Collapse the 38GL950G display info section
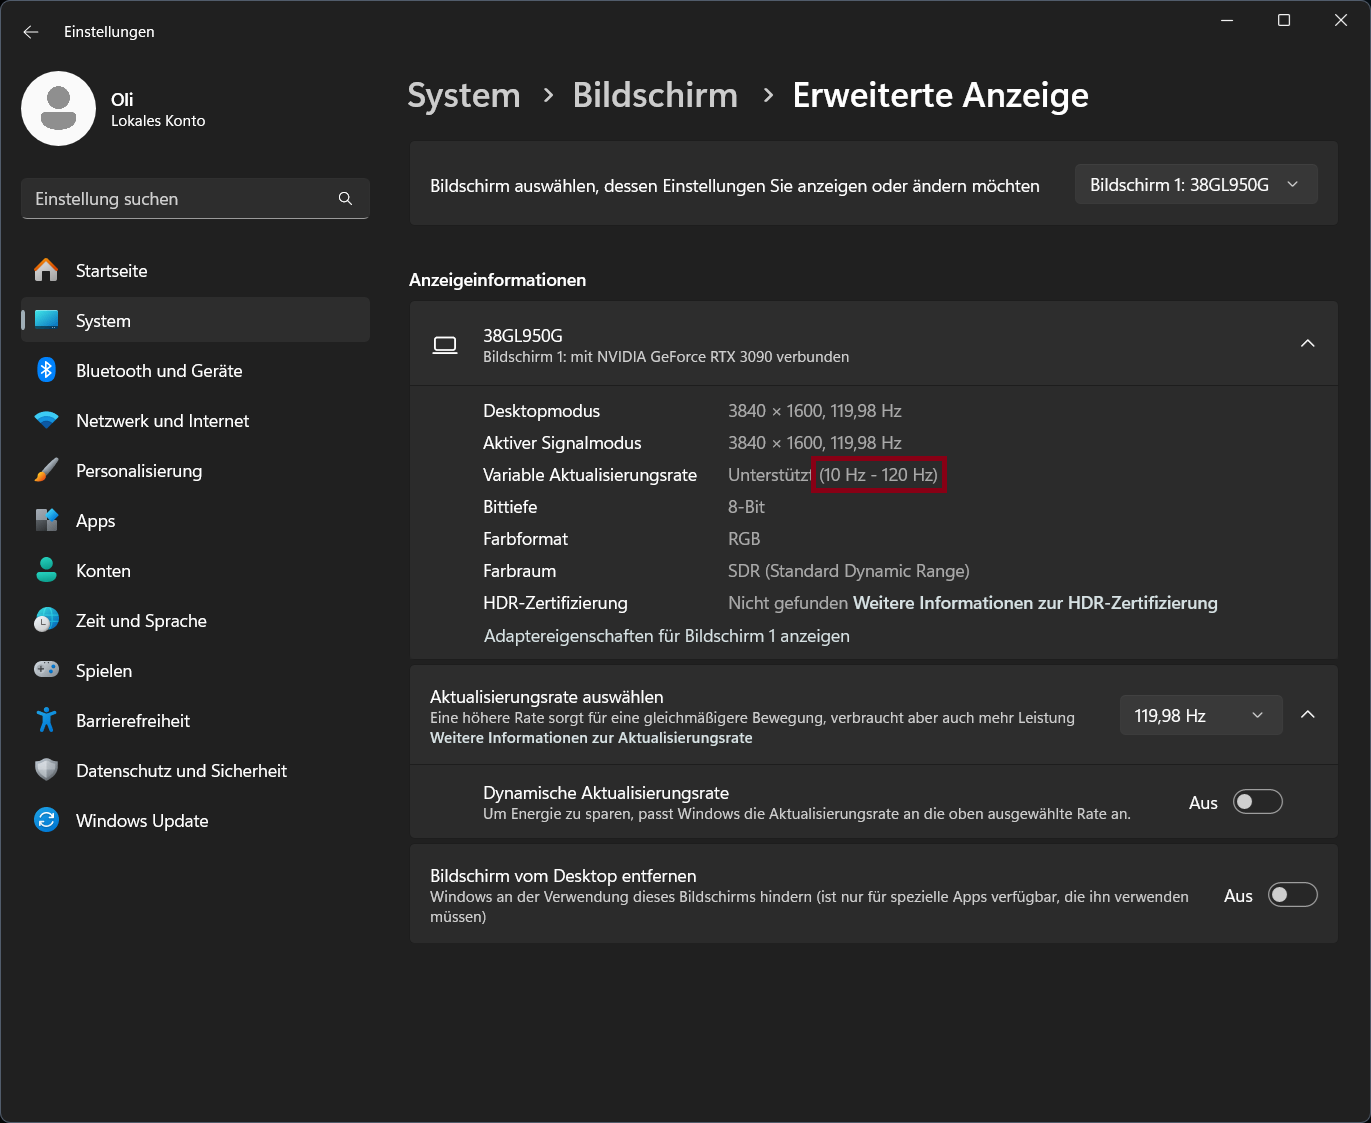The width and height of the screenshot is (1371, 1123). point(1307,343)
